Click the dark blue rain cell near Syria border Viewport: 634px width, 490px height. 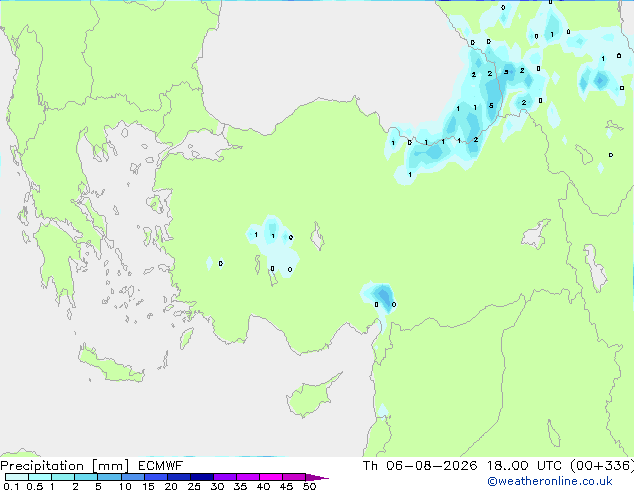(x=383, y=297)
